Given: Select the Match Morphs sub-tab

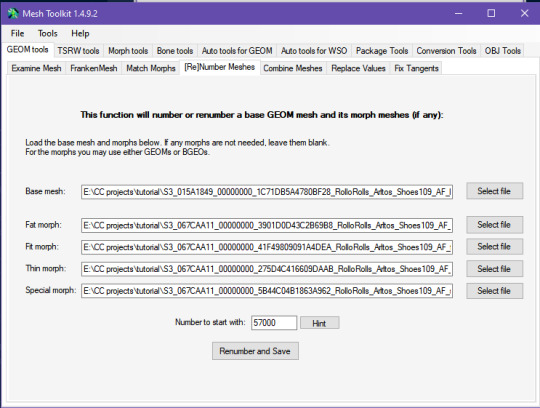Looking at the screenshot, I should pos(151,68).
